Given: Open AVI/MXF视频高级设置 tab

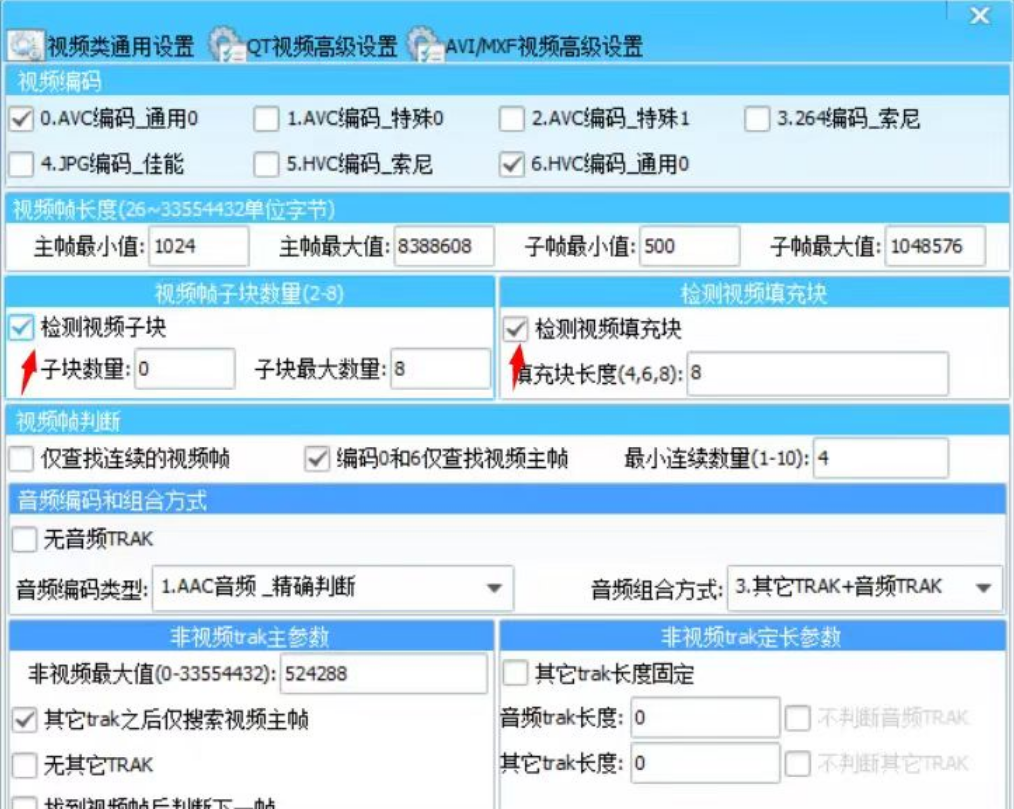Looking at the screenshot, I should coord(545,46).
